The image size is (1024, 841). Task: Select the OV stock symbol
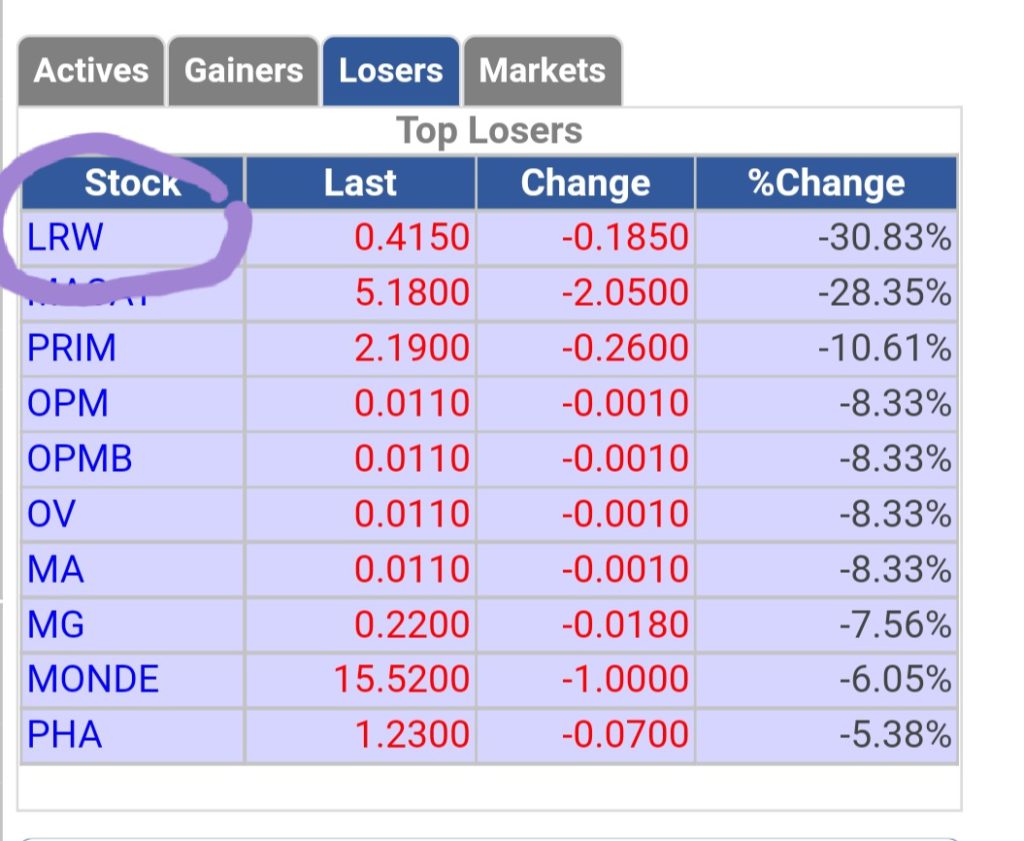51,514
